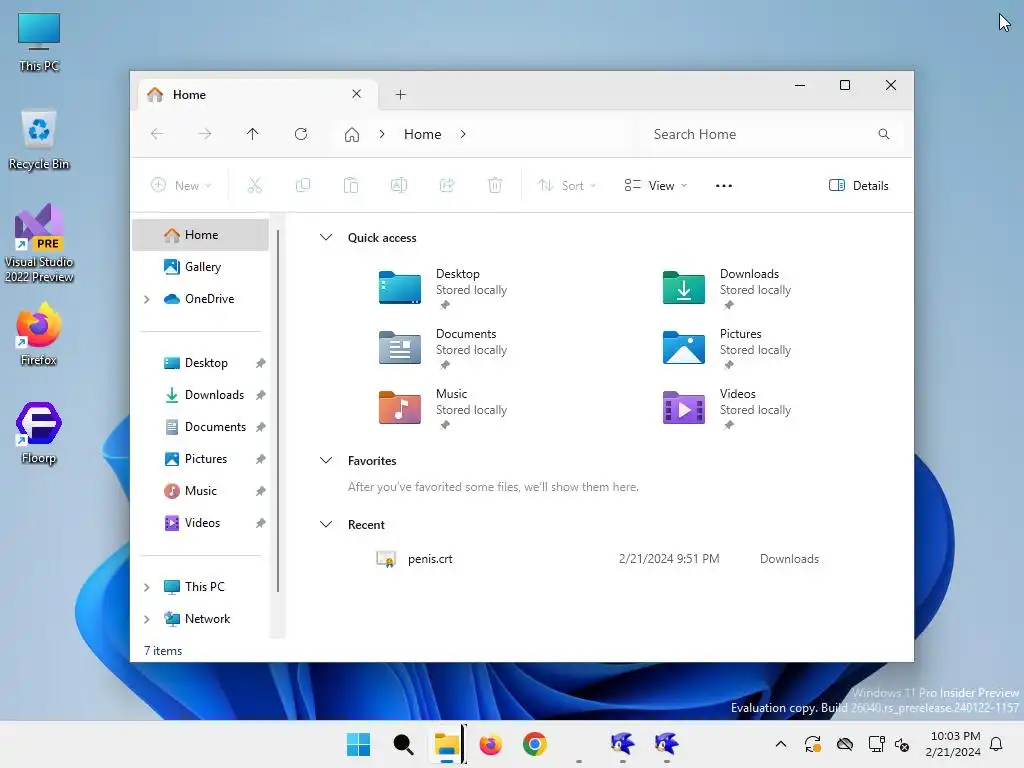Click the Delete trash can icon
Image resolution: width=1024 pixels, height=768 pixels.
tap(495, 185)
